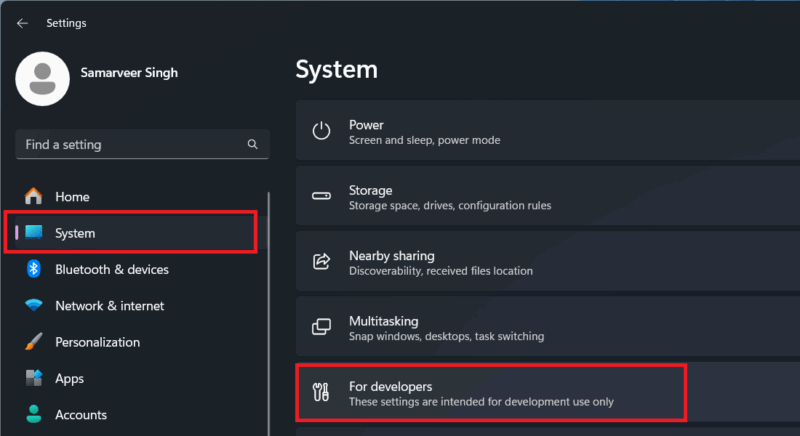Click 'Discoverability, received files location' text
This screenshot has width=800, height=436.
(441, 271)
